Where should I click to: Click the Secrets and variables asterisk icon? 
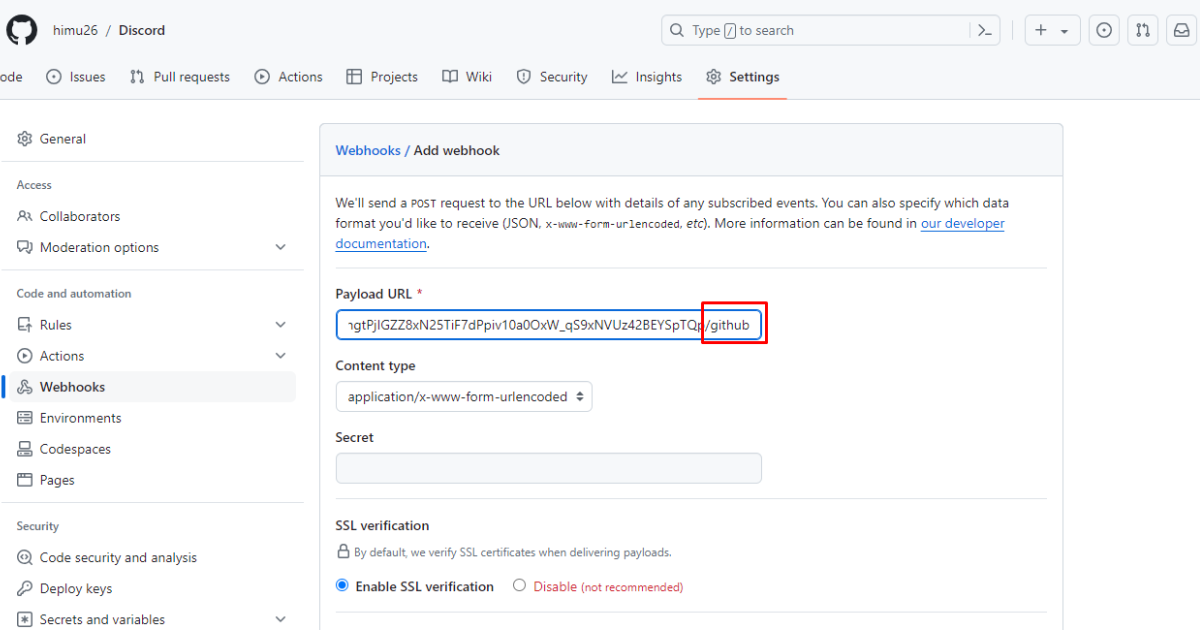[x=25, y=620]
